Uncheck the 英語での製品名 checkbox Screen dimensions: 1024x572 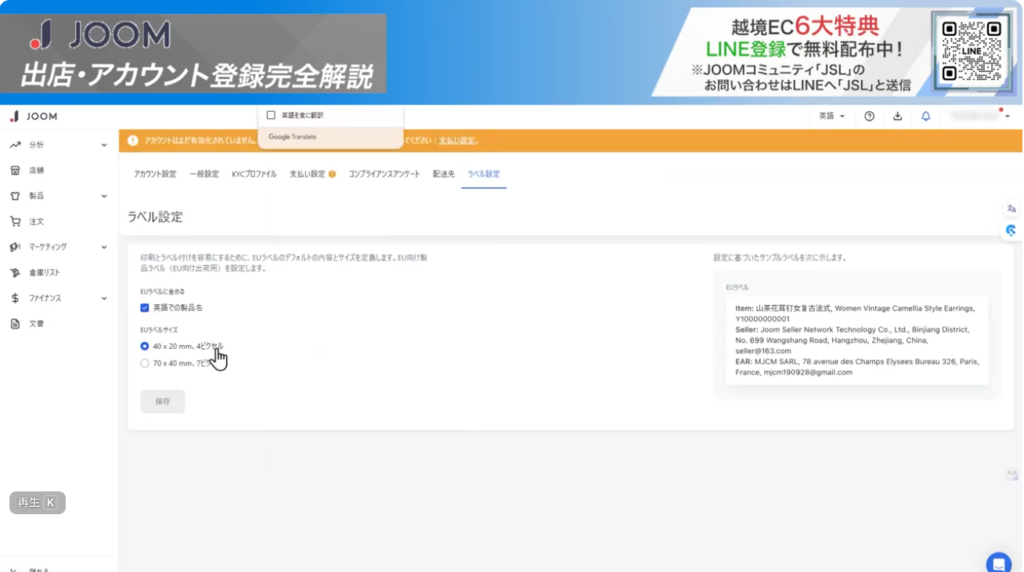coord(145,308)
